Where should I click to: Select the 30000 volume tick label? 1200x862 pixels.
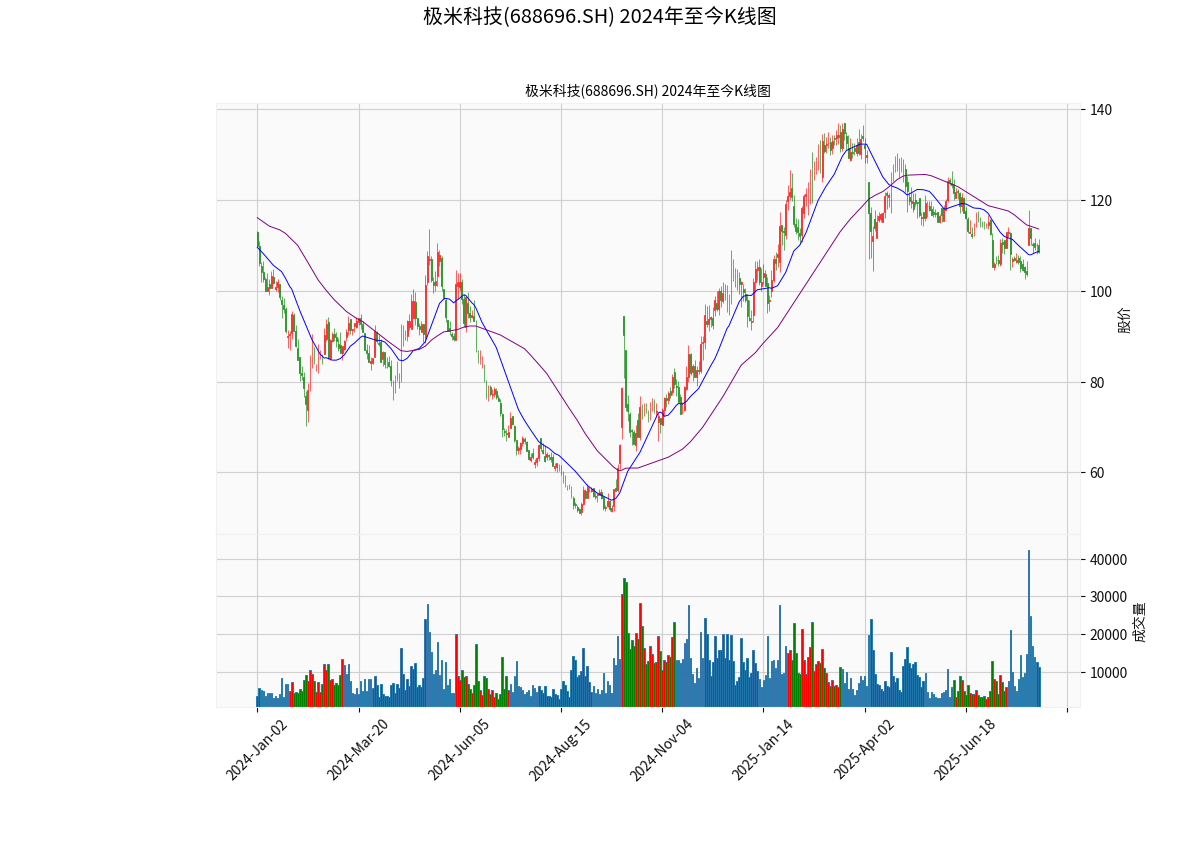(1109, 597)
